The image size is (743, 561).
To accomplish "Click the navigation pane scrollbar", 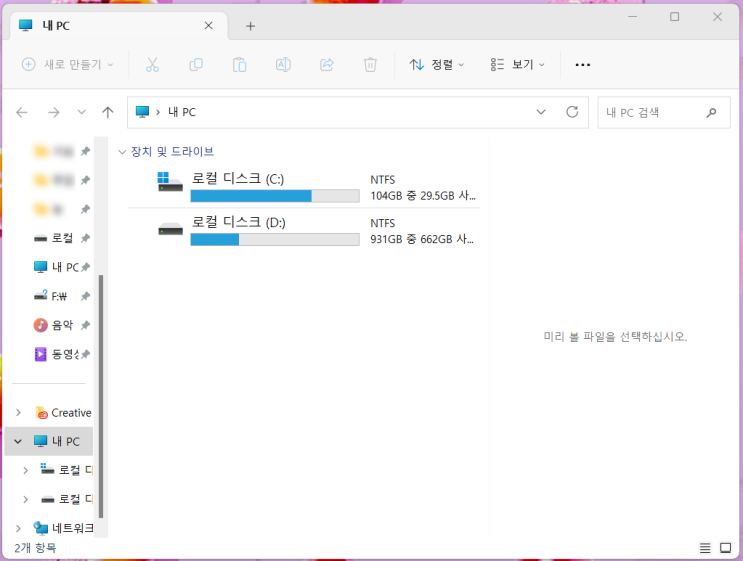I will (100, 396).
